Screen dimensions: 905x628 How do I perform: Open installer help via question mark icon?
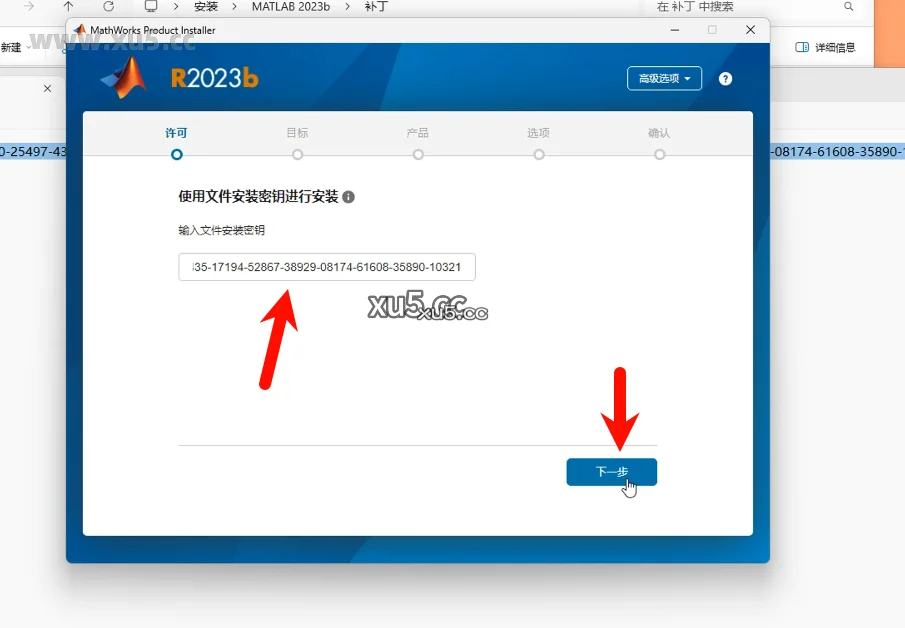pos(725,78)
